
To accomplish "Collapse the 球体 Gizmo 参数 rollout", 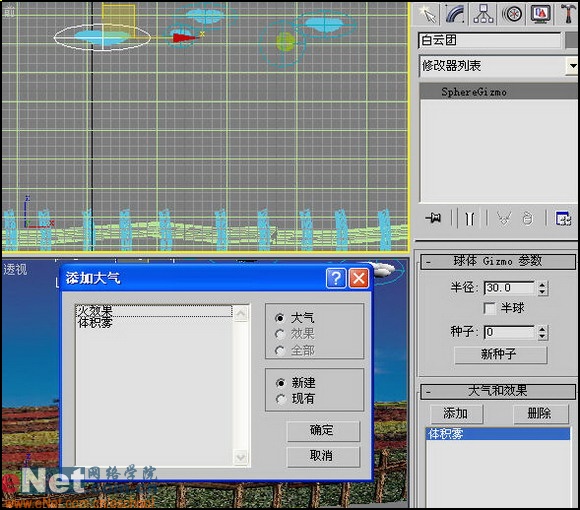I will click(498, 261).
